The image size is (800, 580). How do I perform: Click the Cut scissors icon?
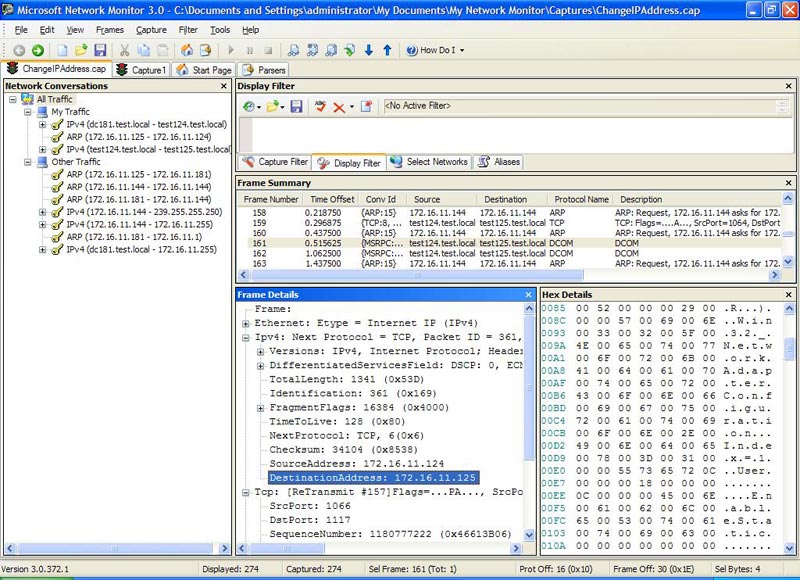[123, 50]
